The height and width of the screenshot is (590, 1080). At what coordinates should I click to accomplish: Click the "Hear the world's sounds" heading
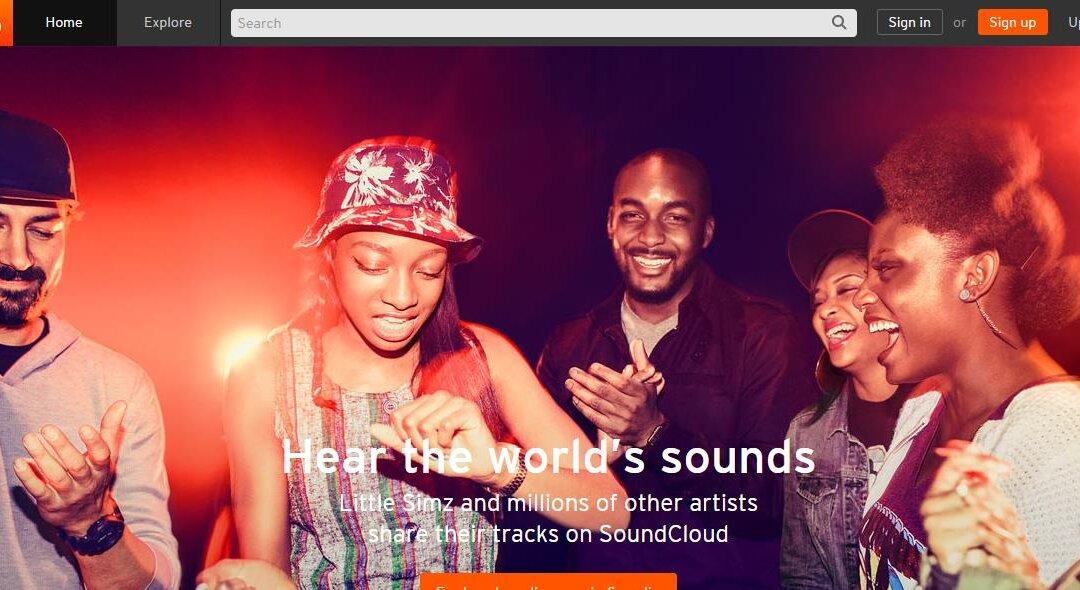coord(548,457)
